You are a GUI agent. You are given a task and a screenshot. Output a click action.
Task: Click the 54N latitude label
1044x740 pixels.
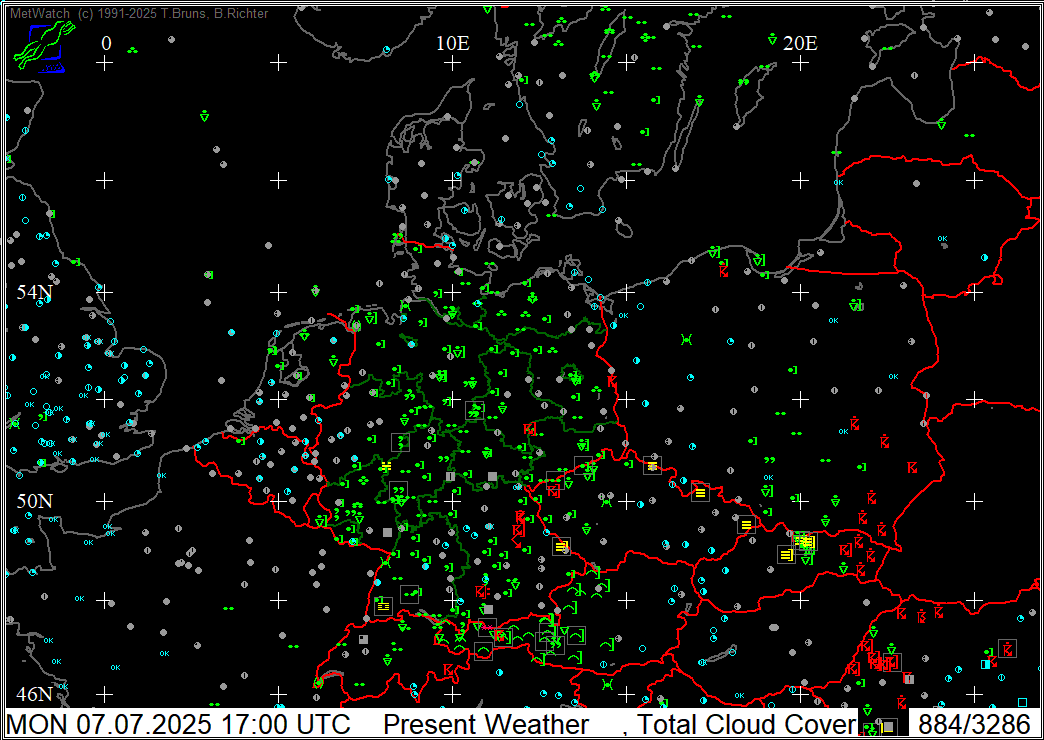pos(35,292)
